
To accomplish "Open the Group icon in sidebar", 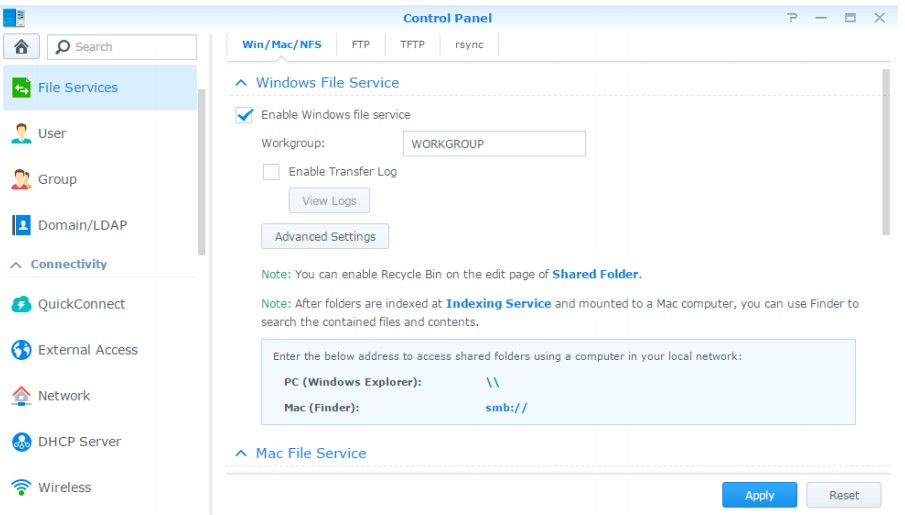I will pyautogui.click(x=21, y=179).
